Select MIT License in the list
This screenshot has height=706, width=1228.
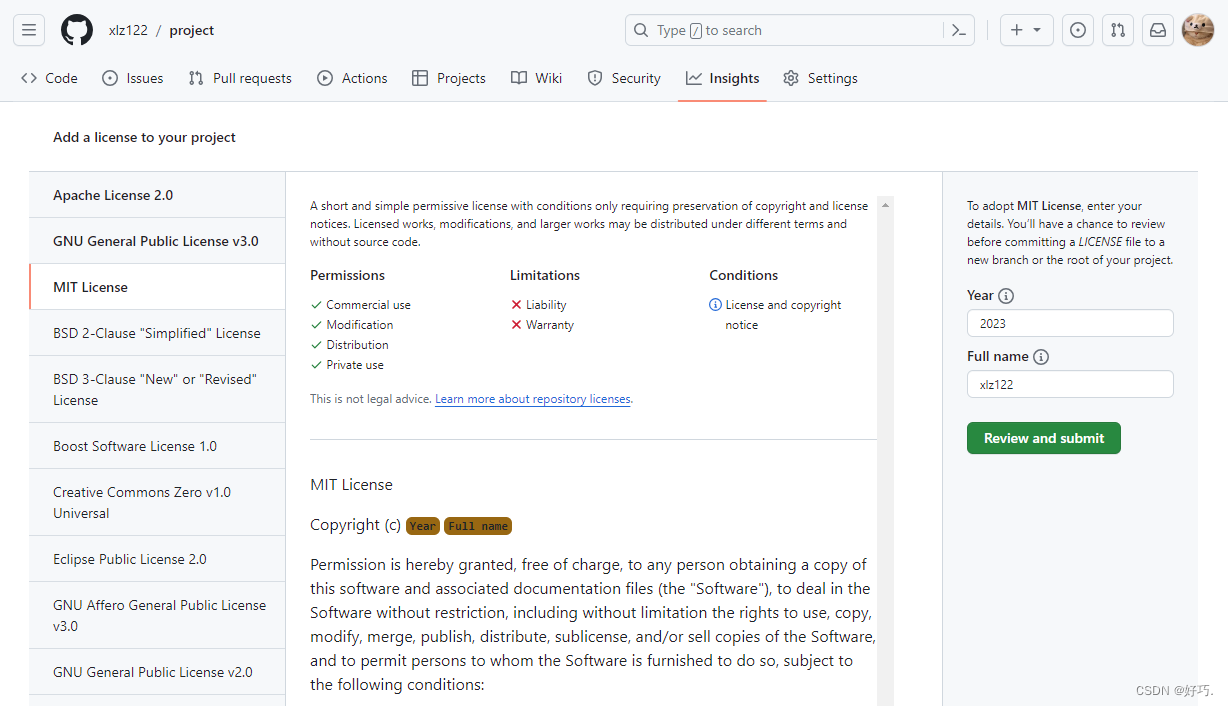tap(157, 287)
